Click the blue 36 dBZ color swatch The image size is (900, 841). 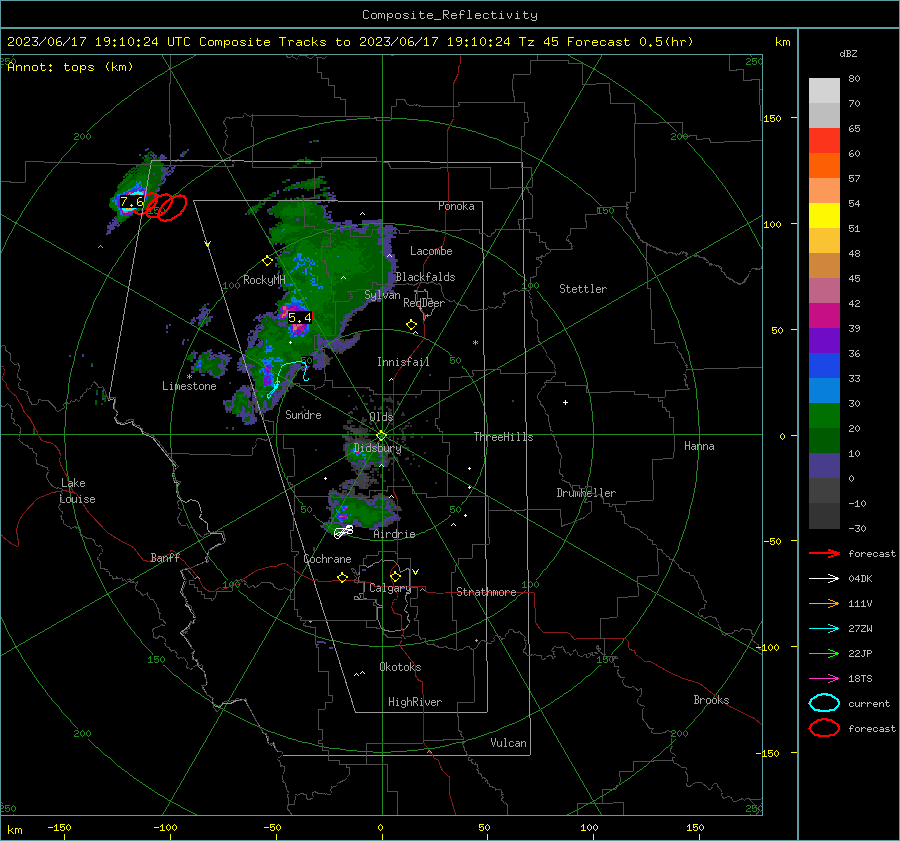(824, 365)
